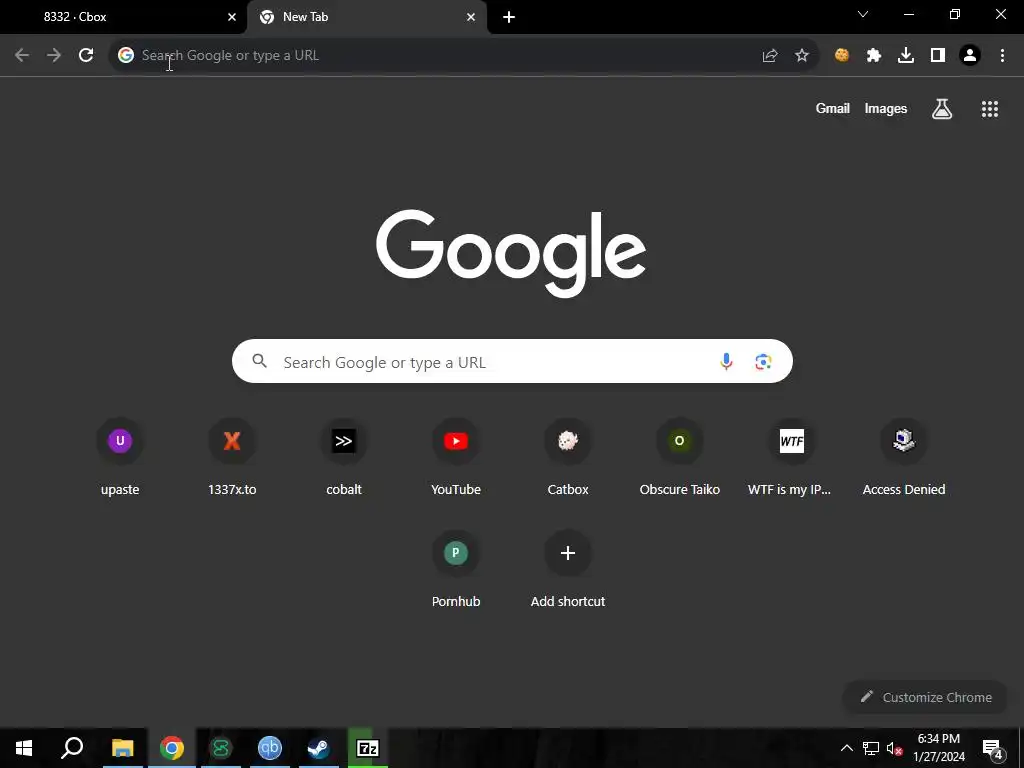The width and height of the screenshot is (1024, 768).
Task: Search by image with Google Lens icon
Action: pyautogui.click(x=763, y=361)
